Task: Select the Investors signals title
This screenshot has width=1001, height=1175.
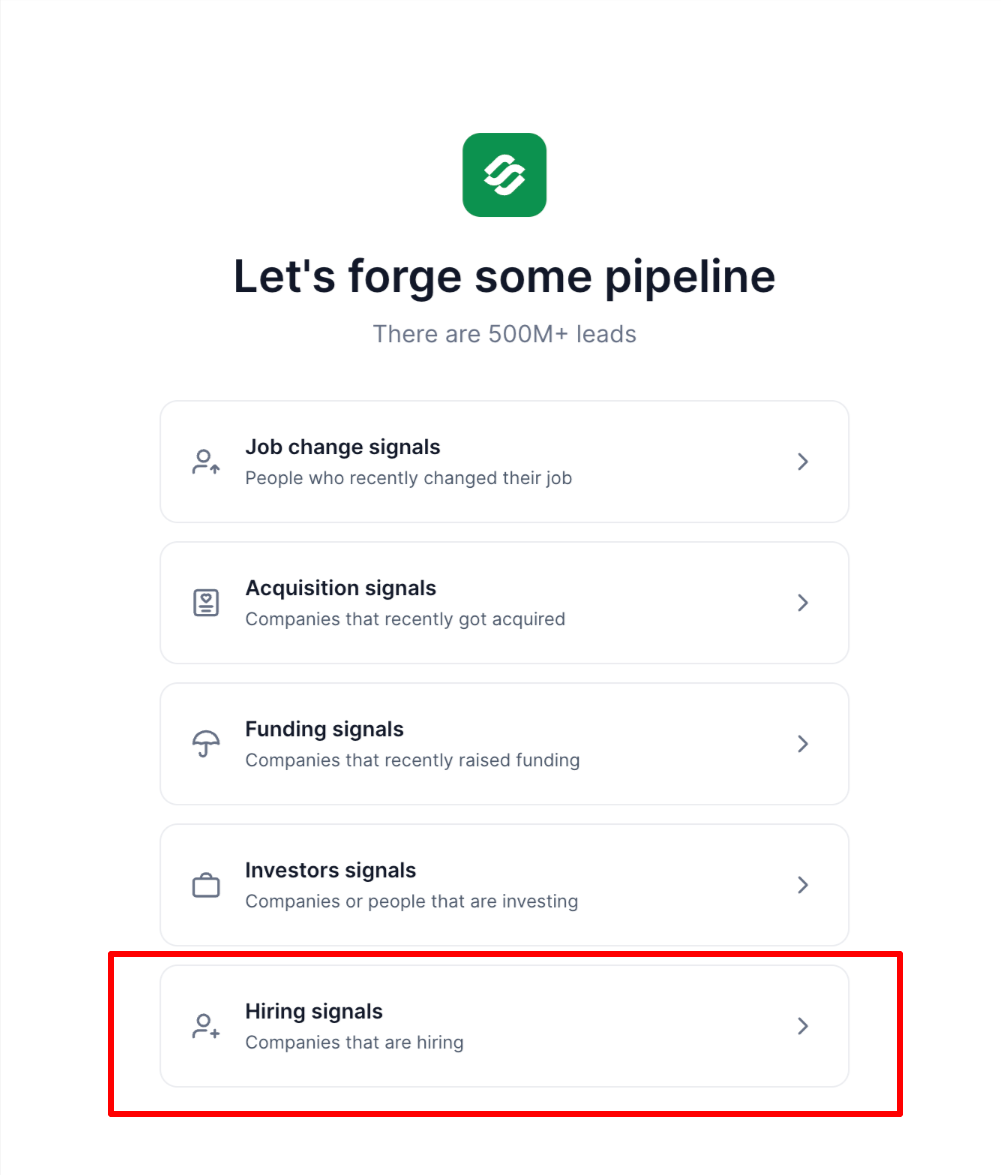Action: tap(330, 870)
